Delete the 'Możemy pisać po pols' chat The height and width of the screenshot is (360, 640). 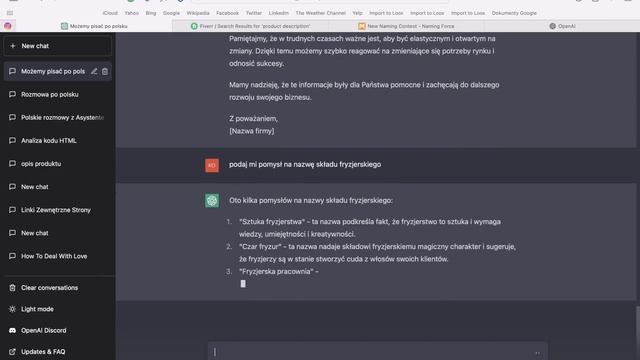pos(105,71)
